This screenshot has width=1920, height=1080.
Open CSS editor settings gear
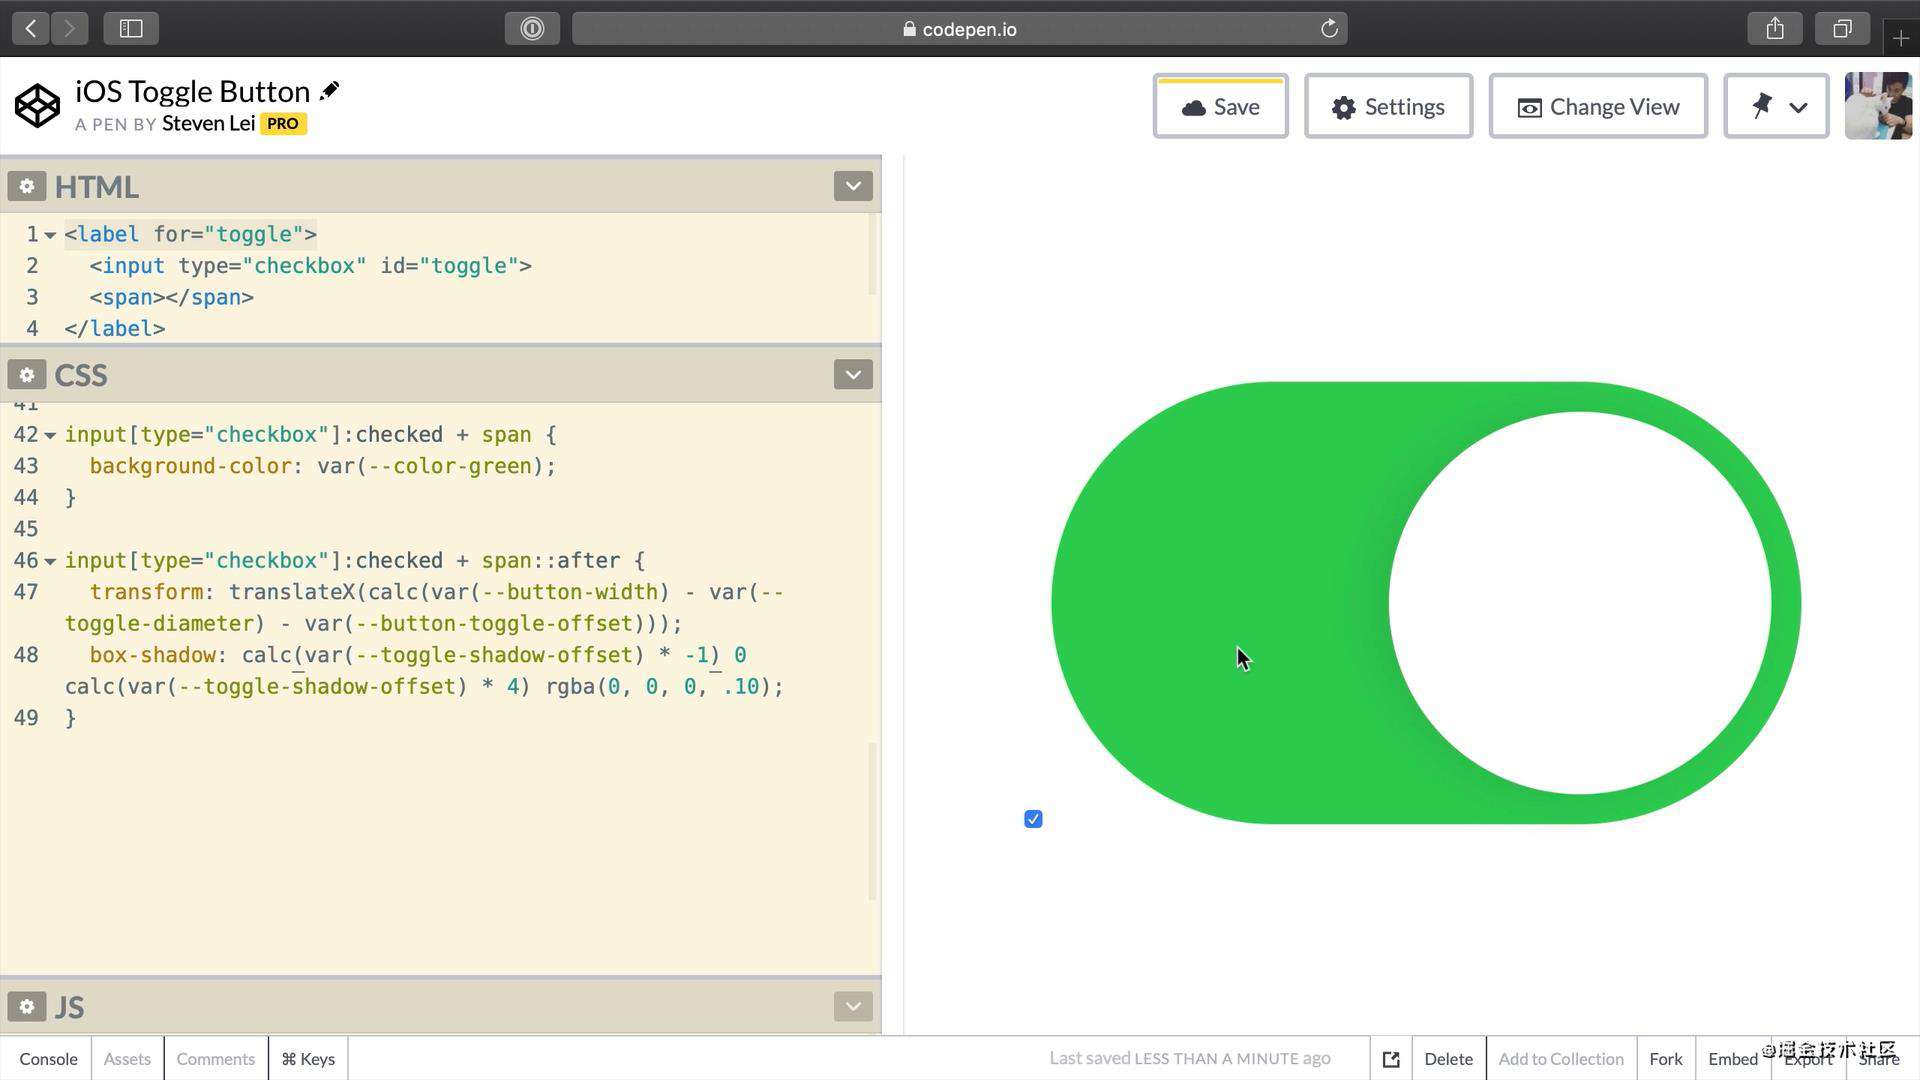tap(27, 375)
